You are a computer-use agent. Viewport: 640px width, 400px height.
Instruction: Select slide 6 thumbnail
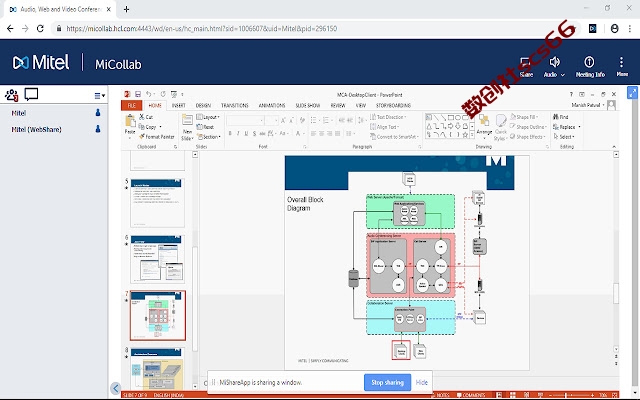(157, 259)
